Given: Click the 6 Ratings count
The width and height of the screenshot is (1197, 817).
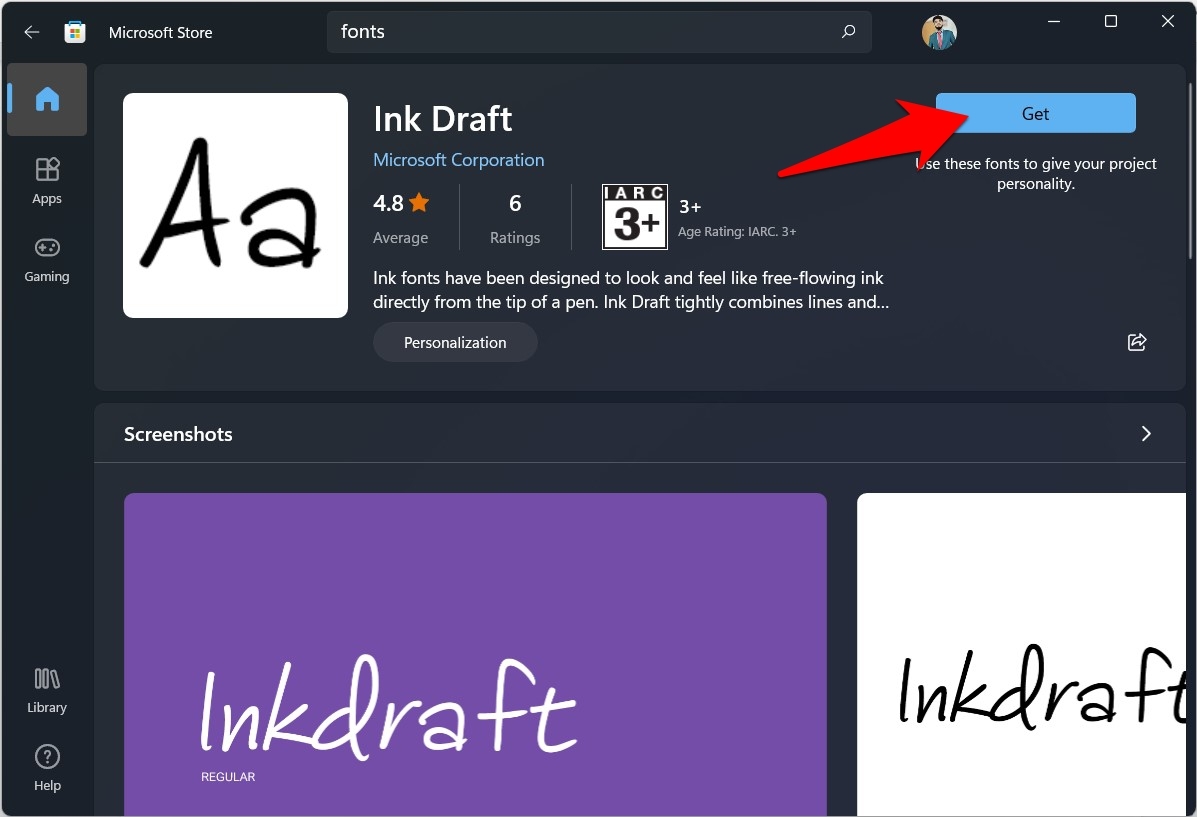Looking at the screenshot, I should coord(515,218).
